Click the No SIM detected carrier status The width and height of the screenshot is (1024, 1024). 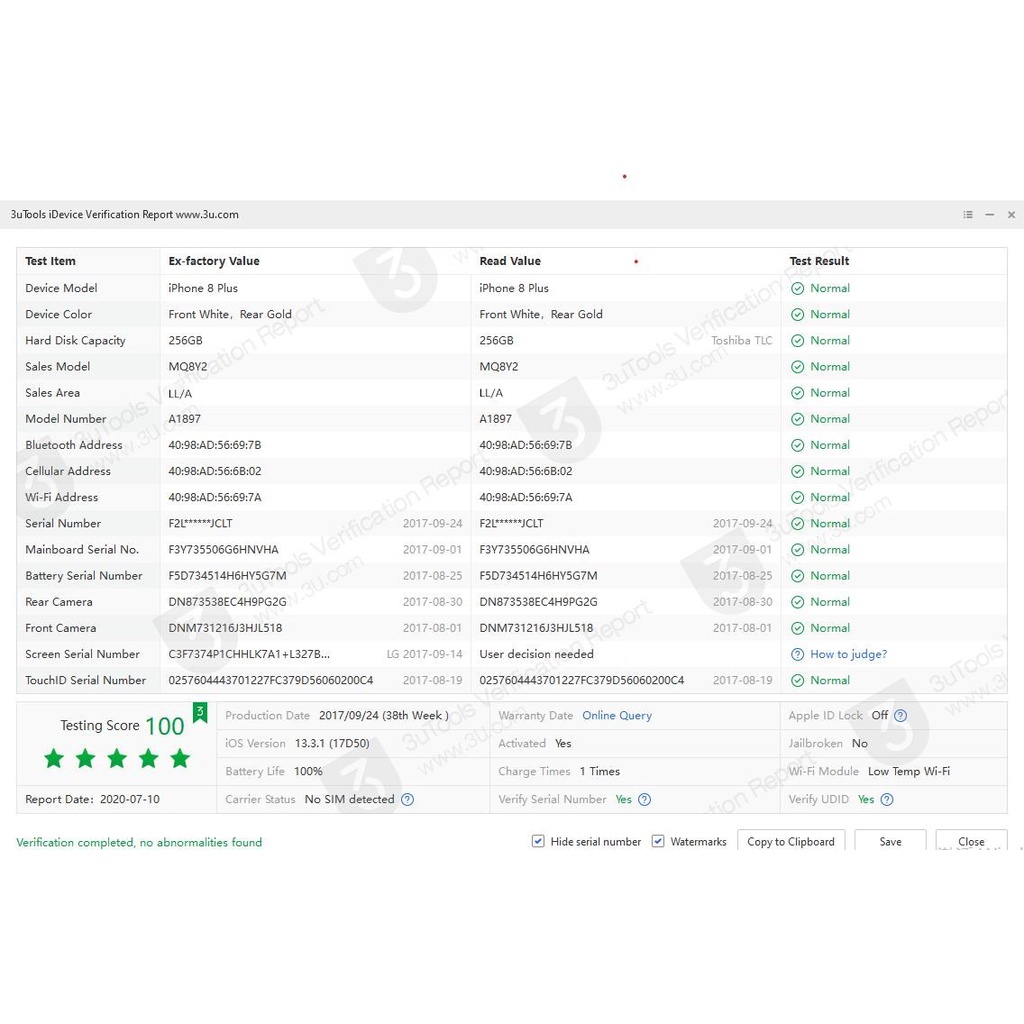tap(349, 799)
